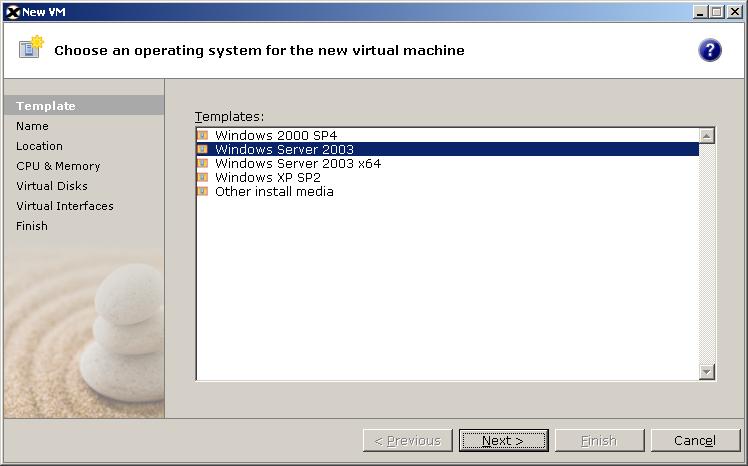The width and height of the screenshot is (748, 466).
Task: Click the icon beside Other install media
Action: point(203,191)
